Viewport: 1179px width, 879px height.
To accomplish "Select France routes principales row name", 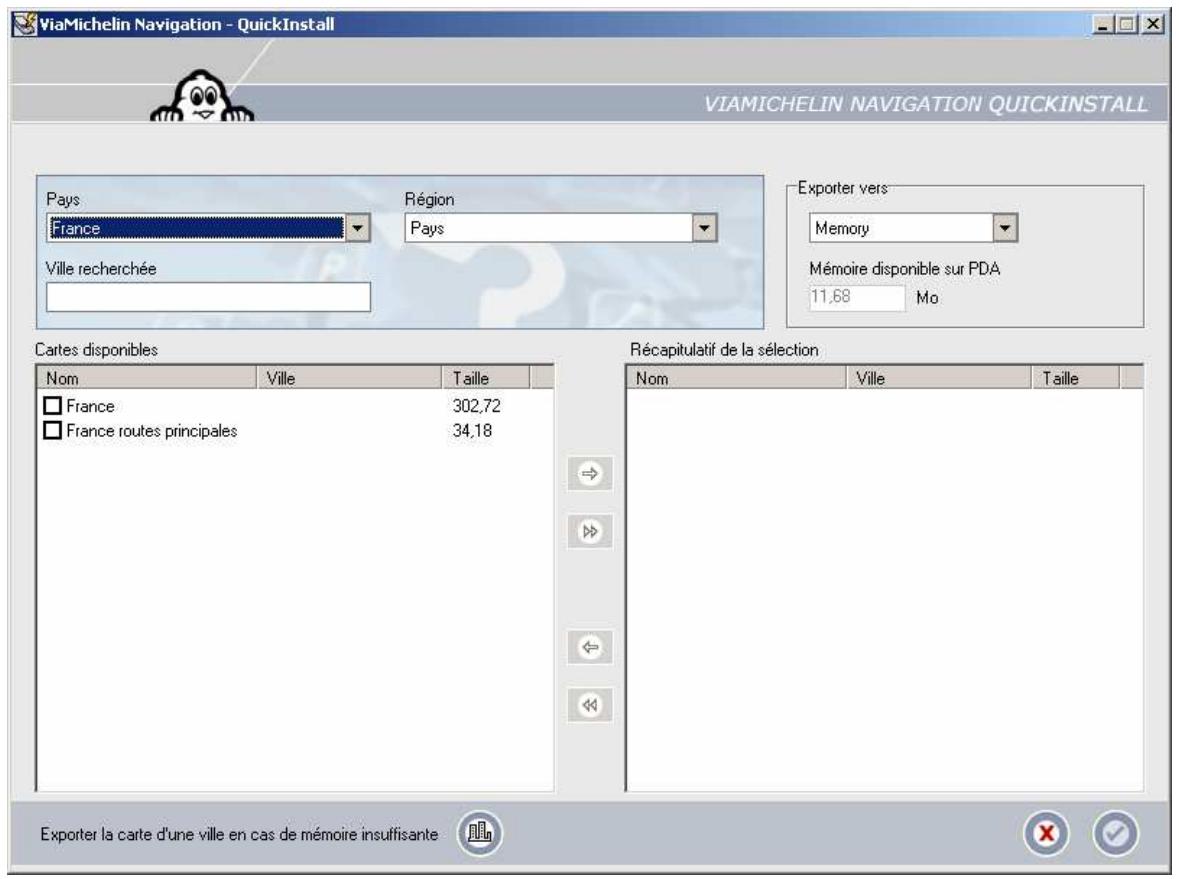I will (152, 431).
